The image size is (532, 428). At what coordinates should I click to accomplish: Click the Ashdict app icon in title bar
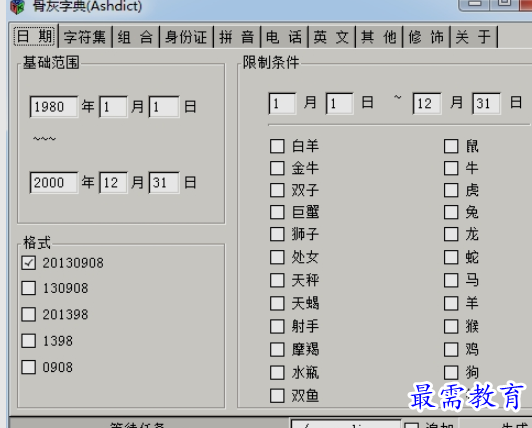(x=17, y=7)
